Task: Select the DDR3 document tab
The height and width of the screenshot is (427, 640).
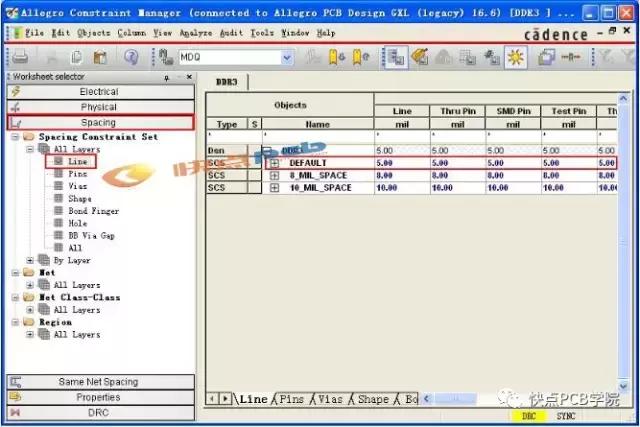Action: 227,82
